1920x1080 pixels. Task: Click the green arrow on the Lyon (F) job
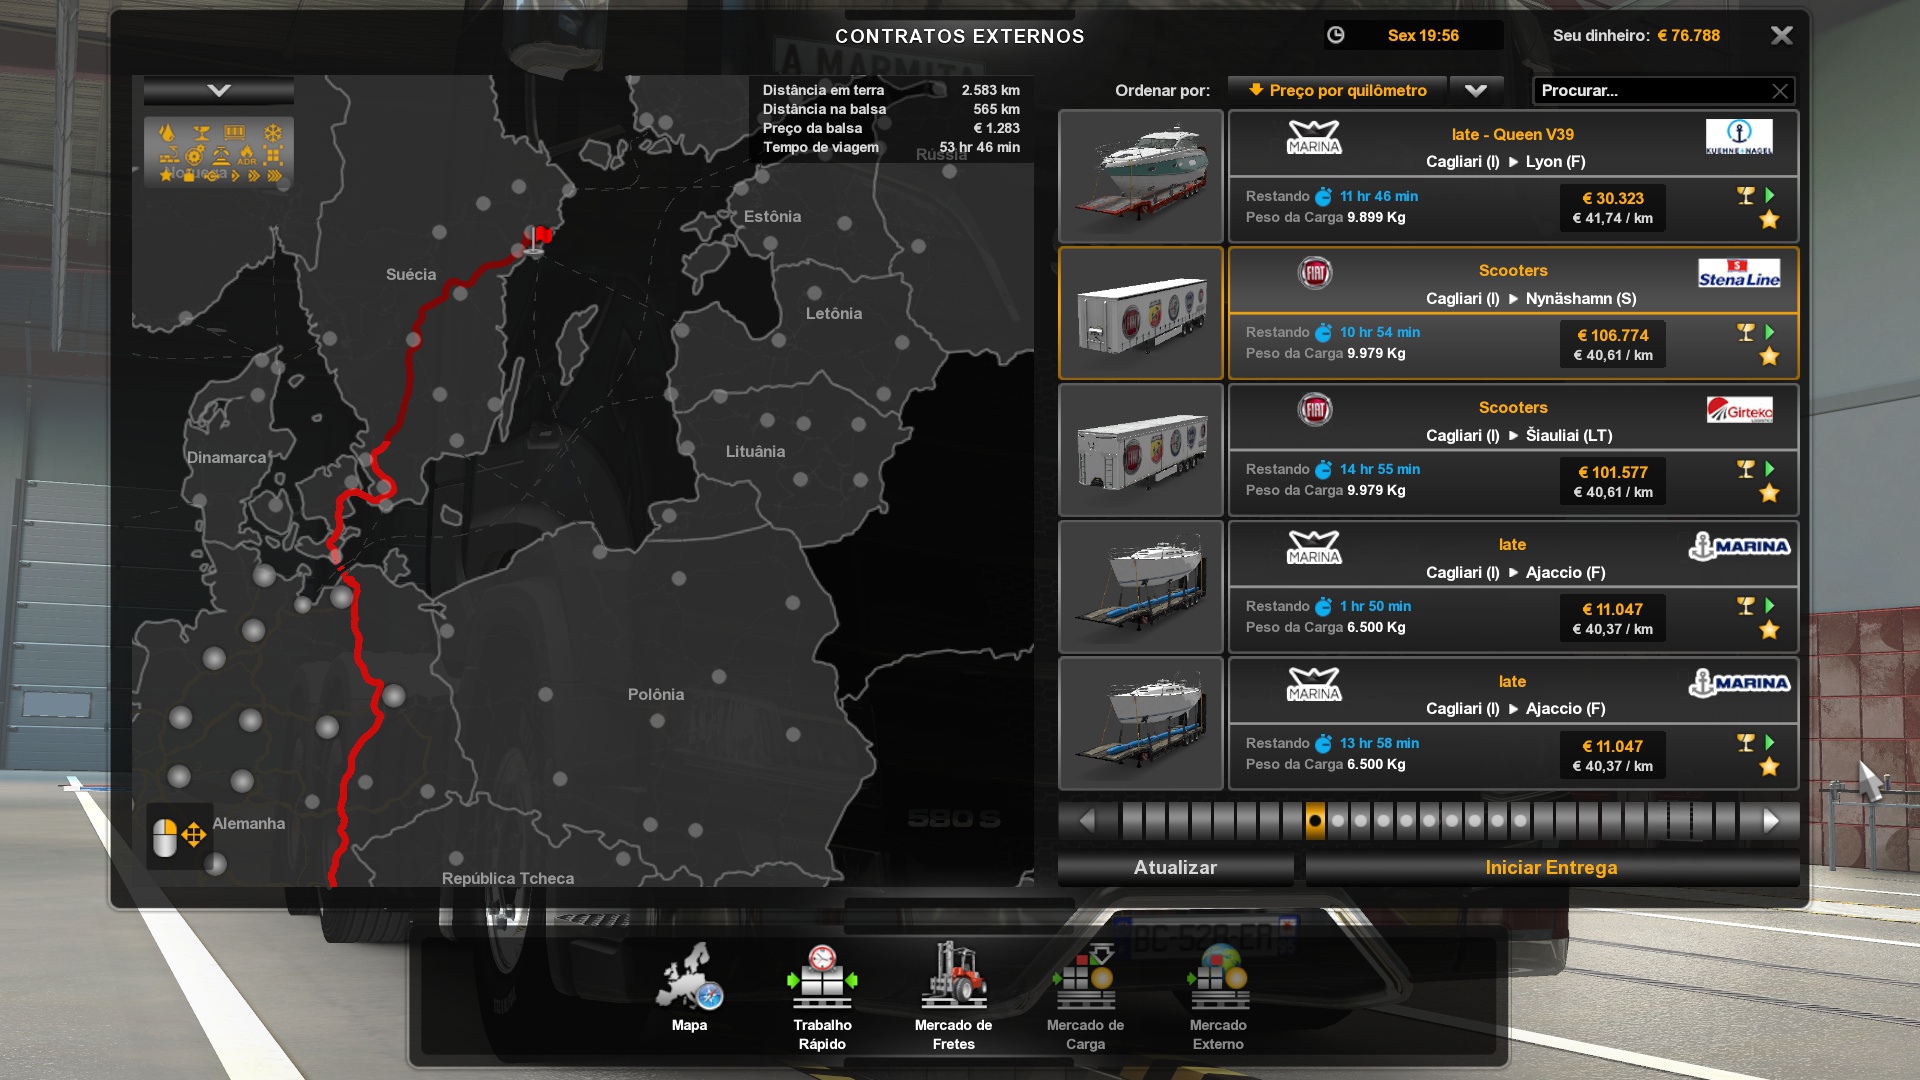[1770, 196]
